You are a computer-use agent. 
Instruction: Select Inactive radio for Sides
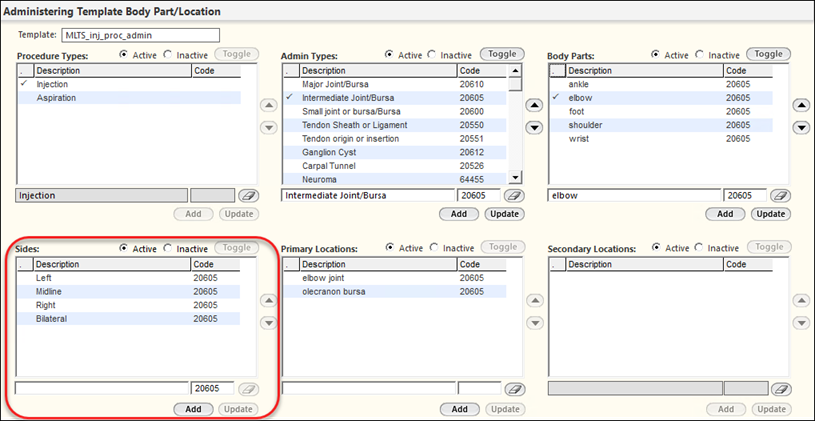click(167, 248)
